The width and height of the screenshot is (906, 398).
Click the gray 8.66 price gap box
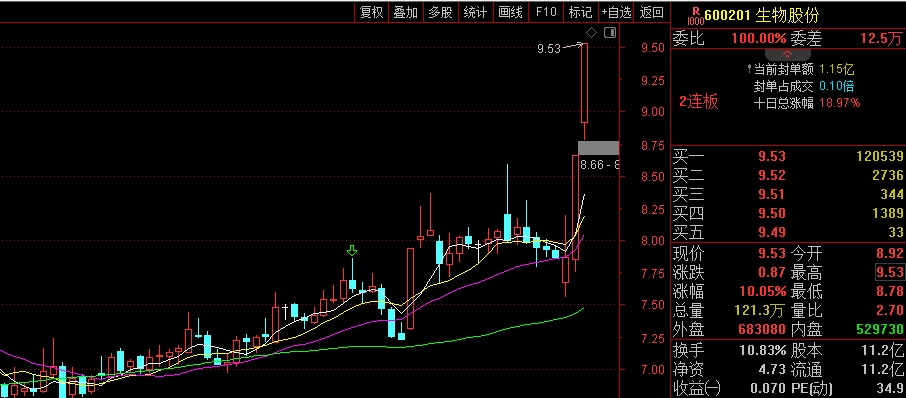[599, 147]
